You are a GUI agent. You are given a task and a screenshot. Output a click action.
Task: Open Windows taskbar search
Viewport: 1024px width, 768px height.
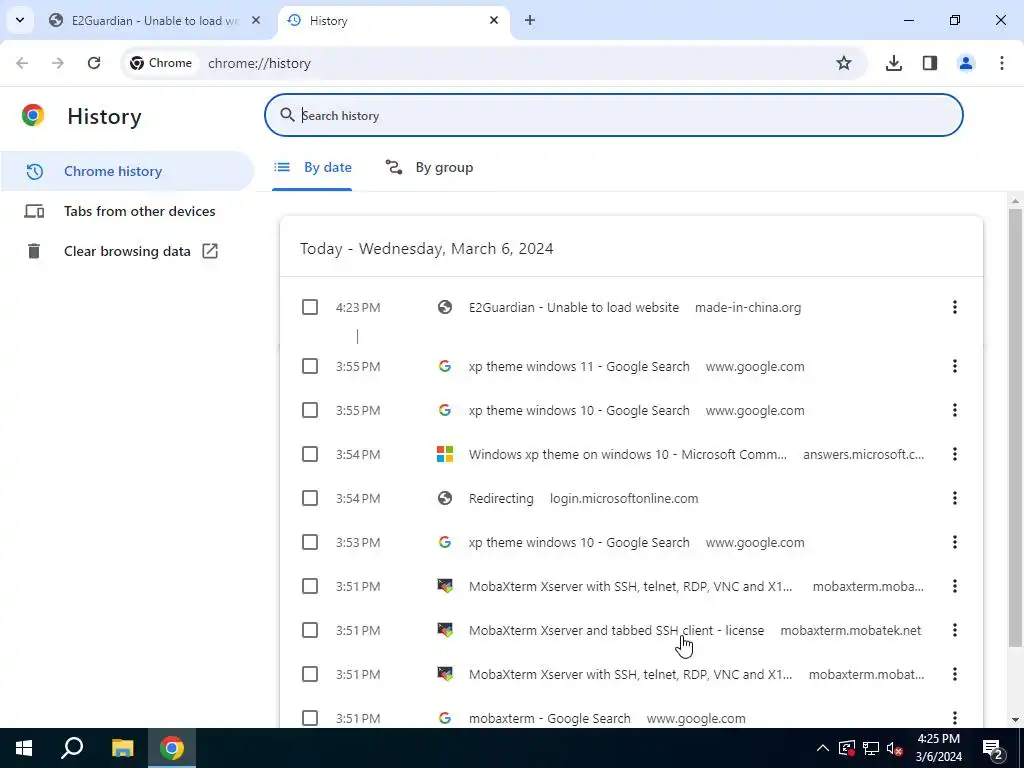click(72, 748)
